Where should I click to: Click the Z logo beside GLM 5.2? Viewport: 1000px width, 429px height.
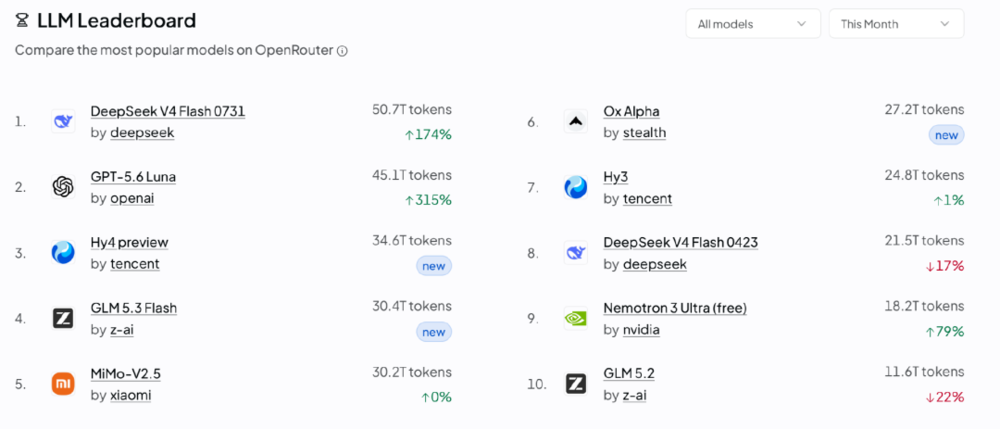[x=576, y=384]
